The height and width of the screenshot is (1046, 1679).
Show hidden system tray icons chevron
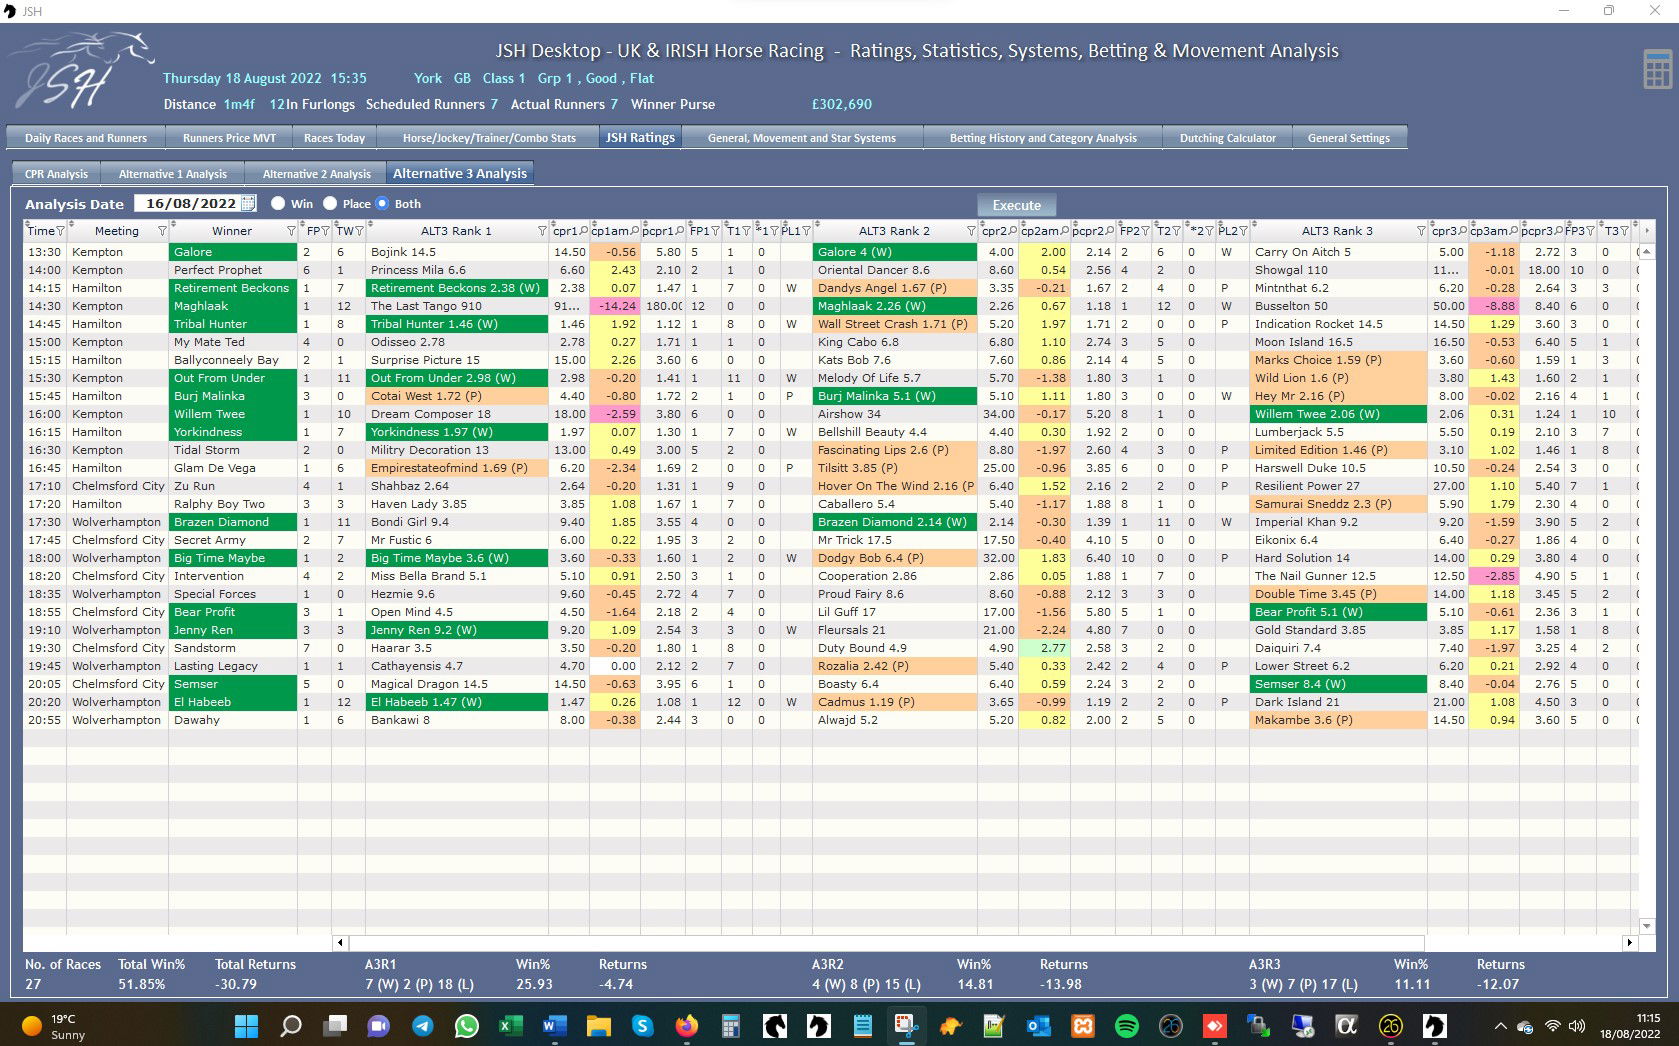(1500, 1026)
